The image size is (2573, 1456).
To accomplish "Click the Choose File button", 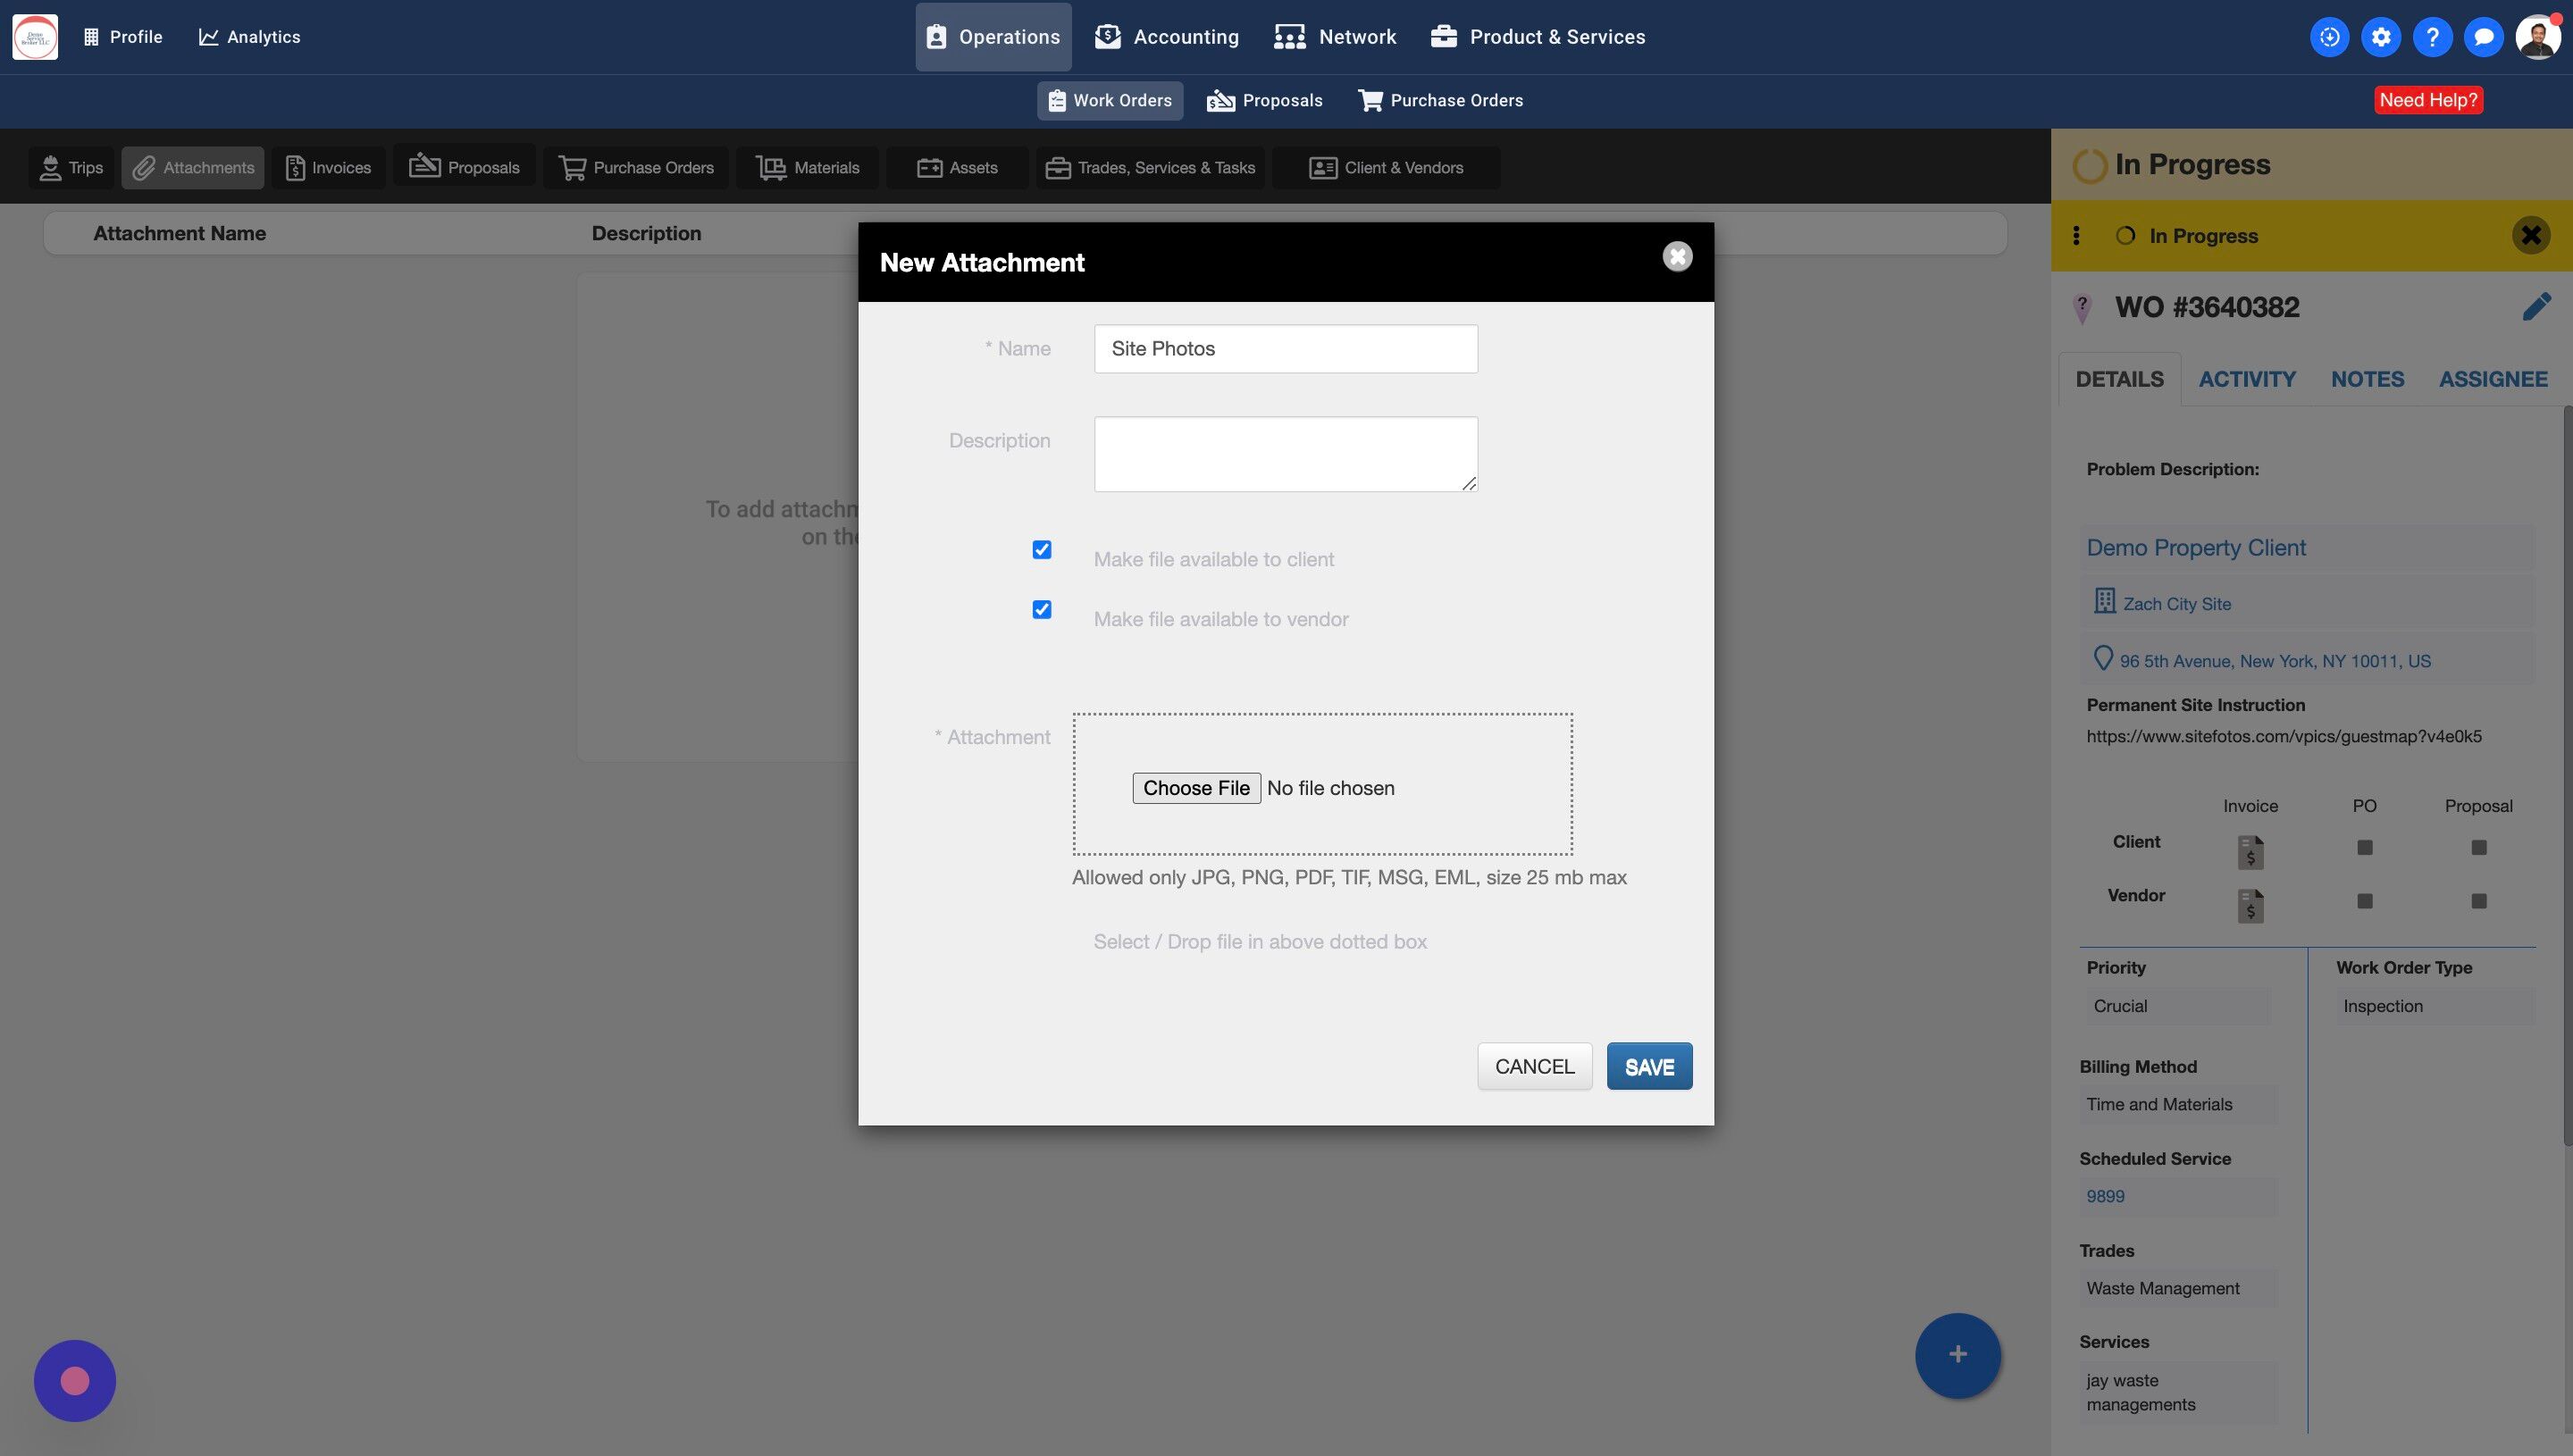I will pyautogui.click(x=1195, y=788).
